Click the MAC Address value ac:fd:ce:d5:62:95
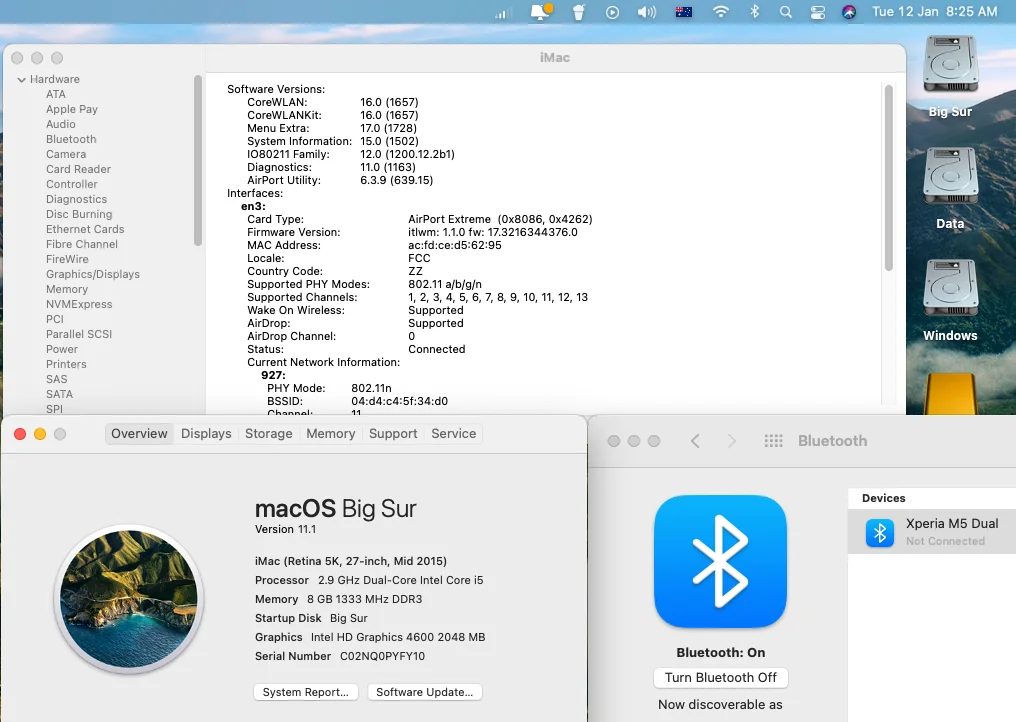Screen dimensions: 1016x722 tap(455, 245)
